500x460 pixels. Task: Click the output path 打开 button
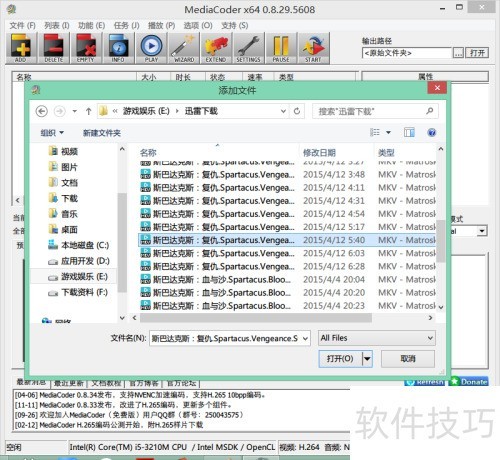click(478, 53)
